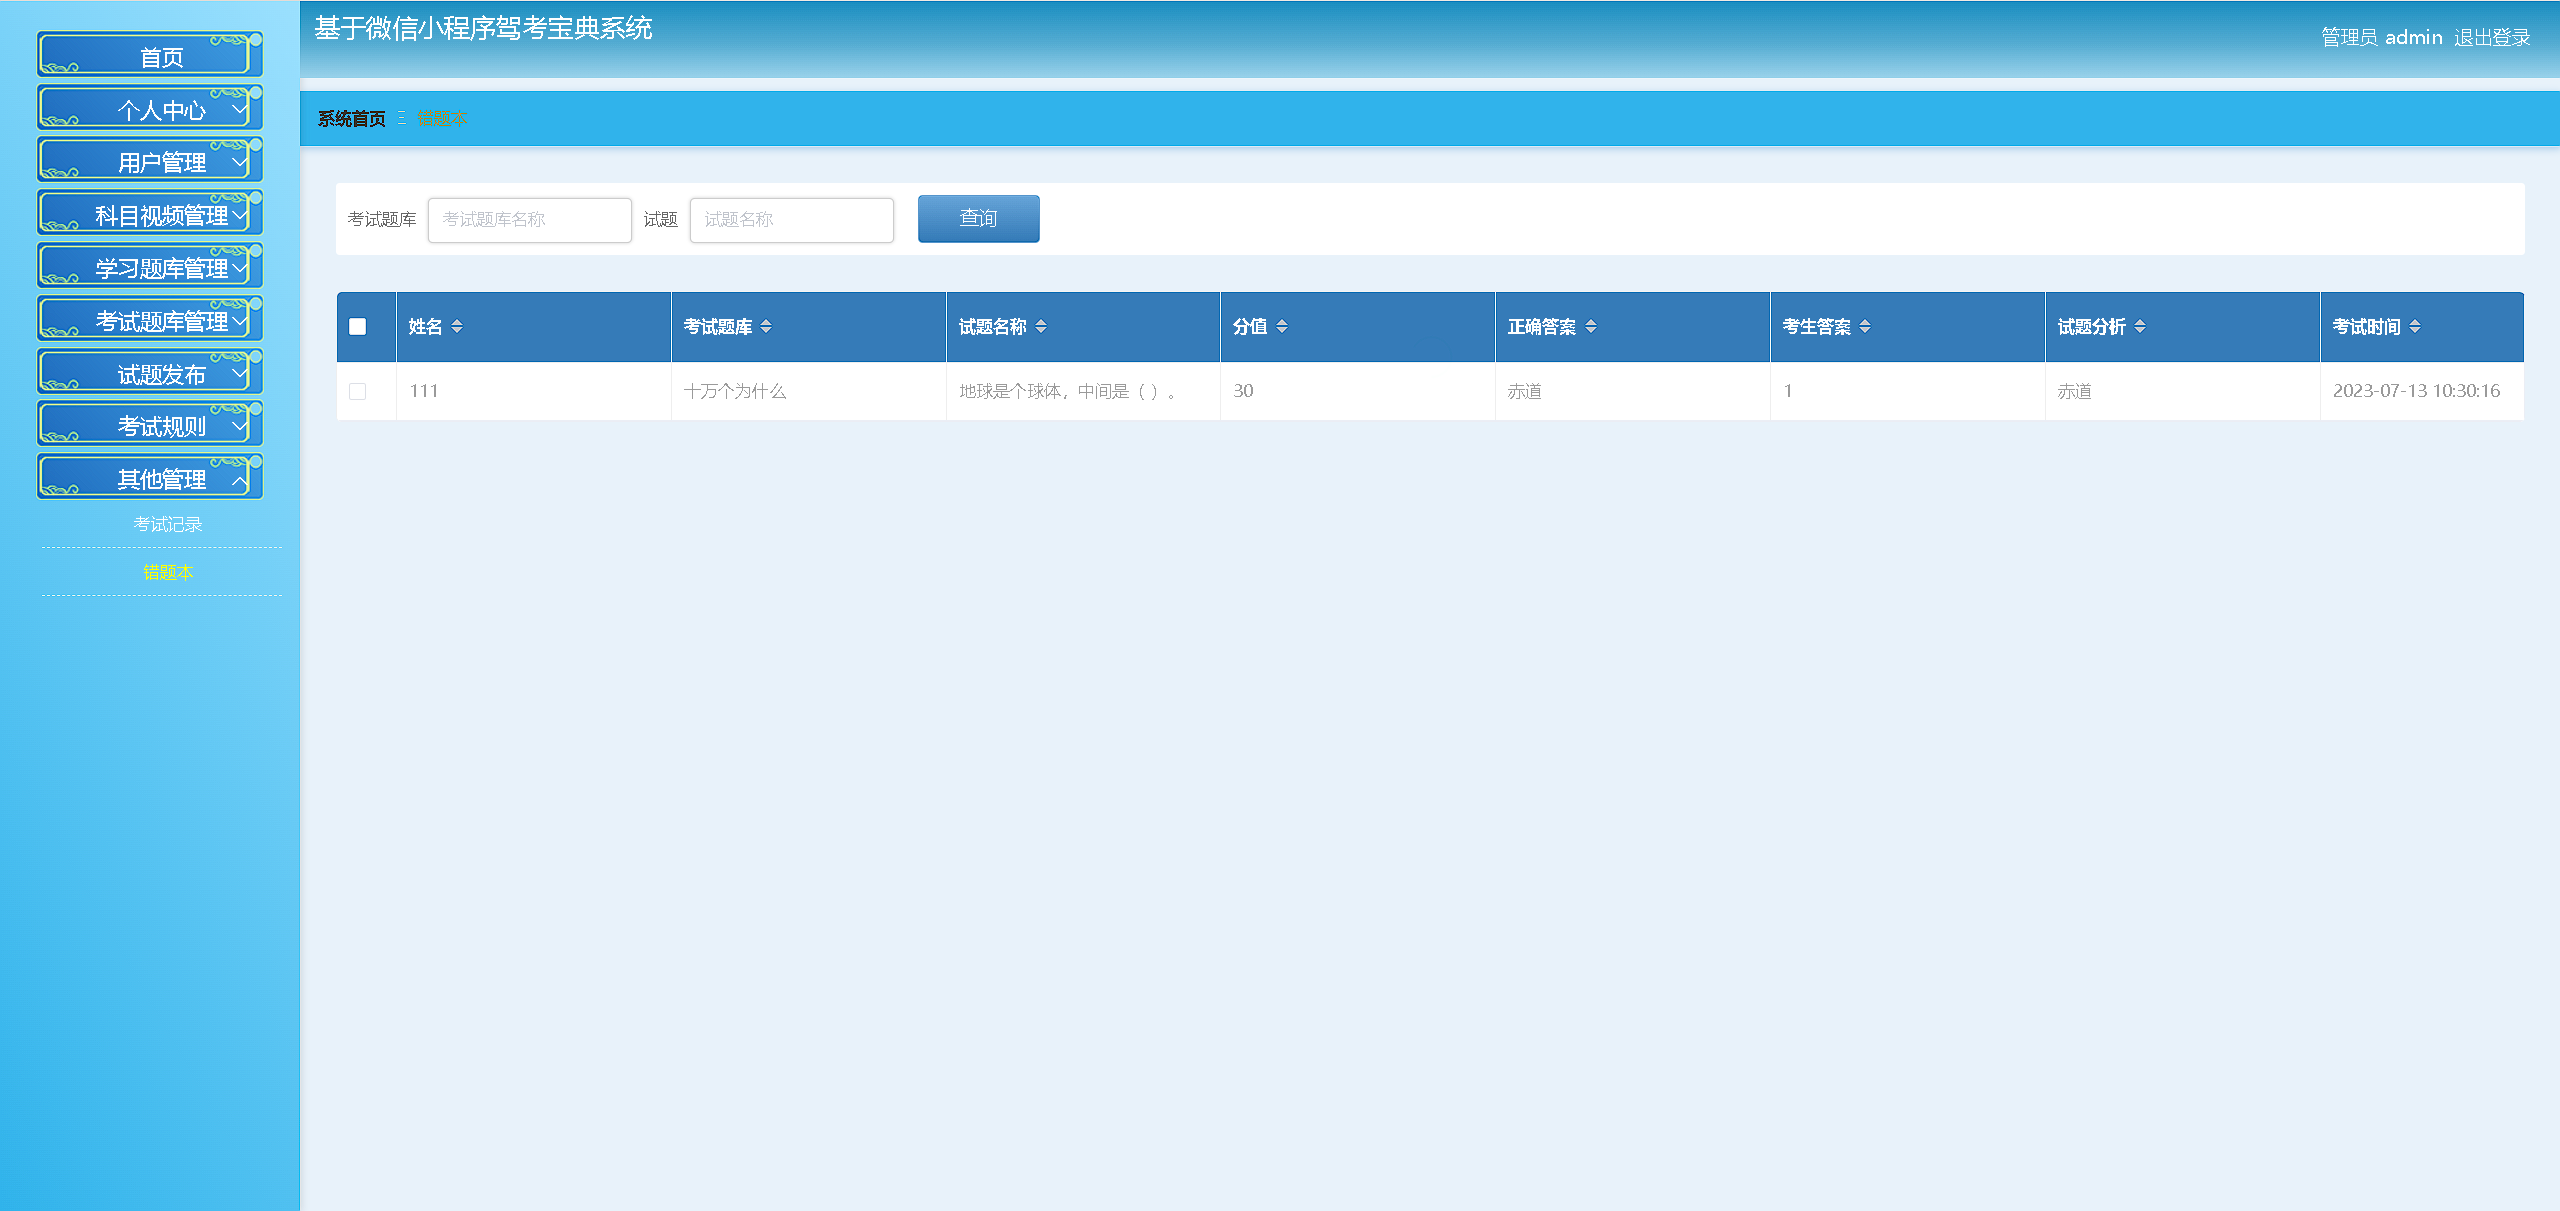
Task: Select the 错题本 submenu item
Action: [167, 572]
